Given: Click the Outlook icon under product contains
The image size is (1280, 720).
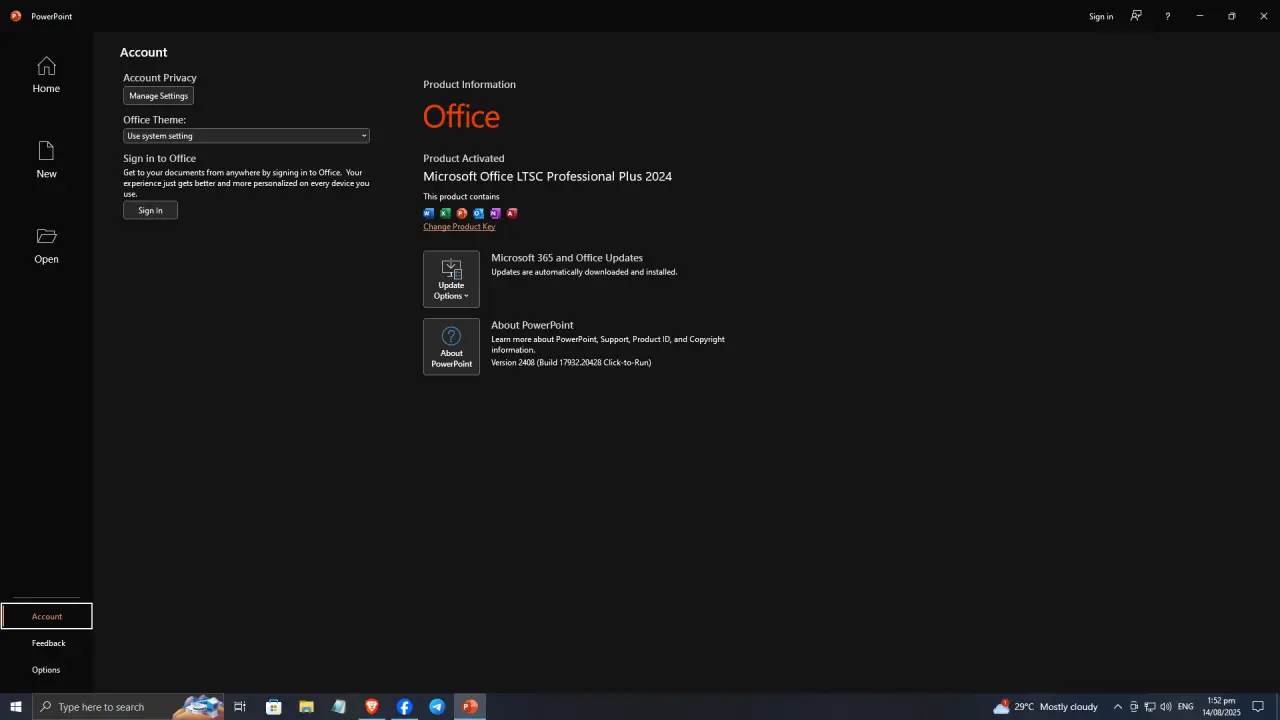Looking at the screenshot, I should (479, 213).
